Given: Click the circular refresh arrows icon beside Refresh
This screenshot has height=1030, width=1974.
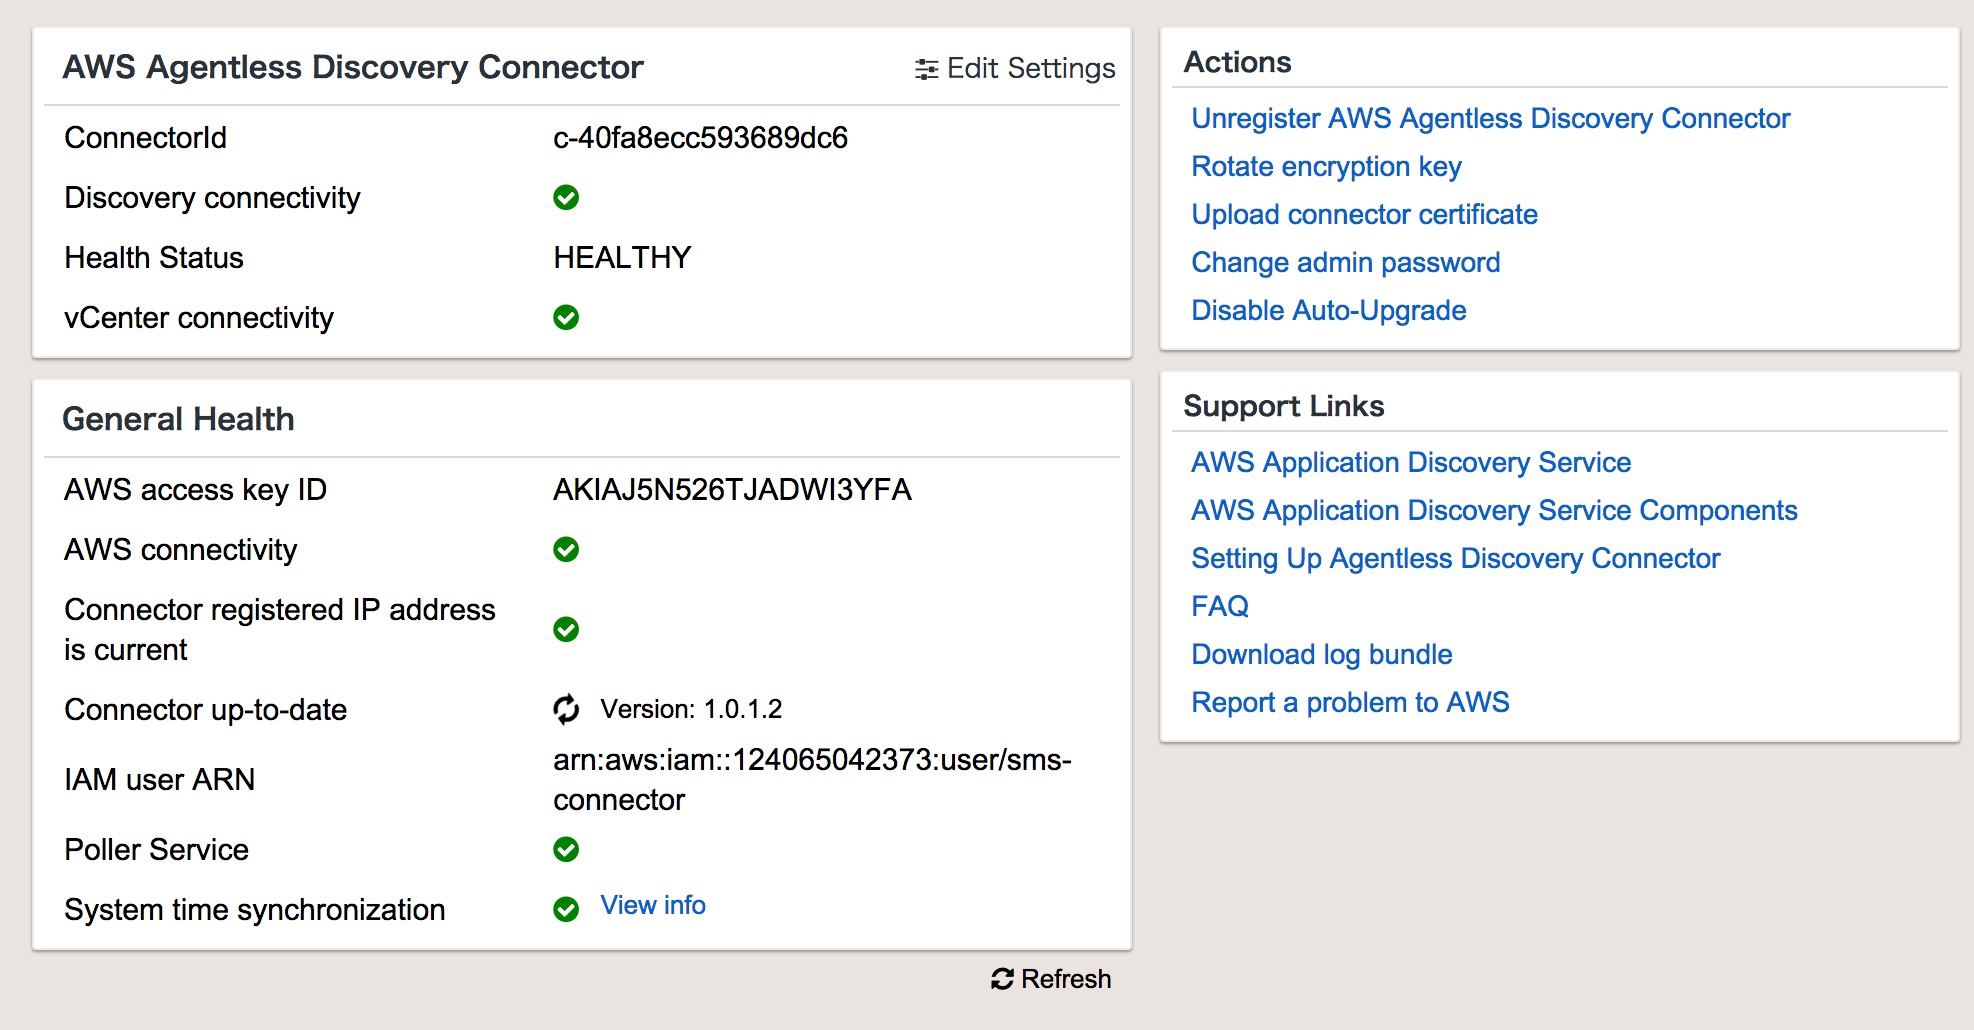Looking at the screenshot, I should pos(1001,979).
